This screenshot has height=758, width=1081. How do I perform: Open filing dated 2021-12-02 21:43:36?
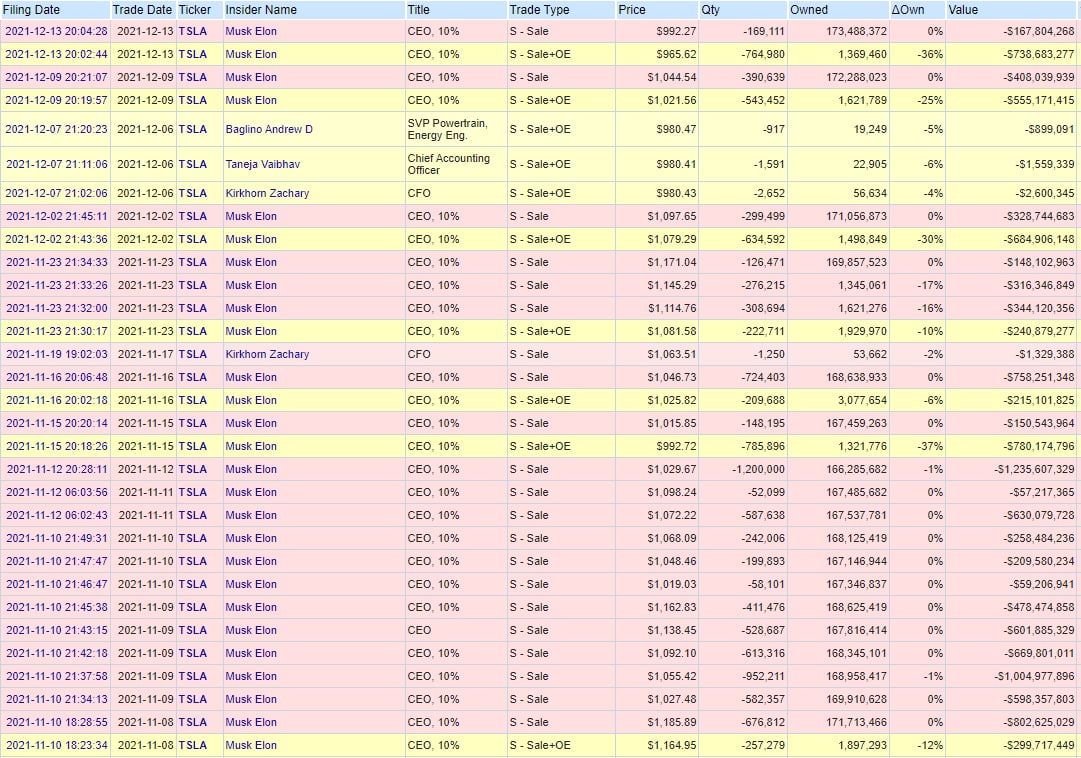click(57, 239)
